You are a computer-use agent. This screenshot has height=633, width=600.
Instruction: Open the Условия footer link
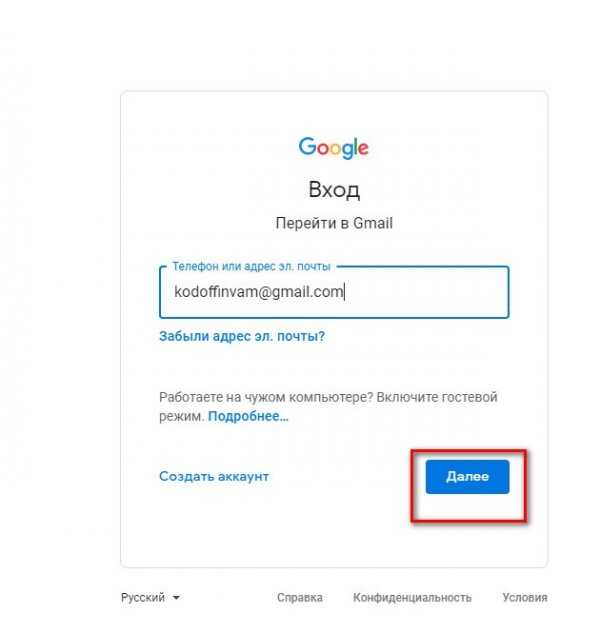525,597
